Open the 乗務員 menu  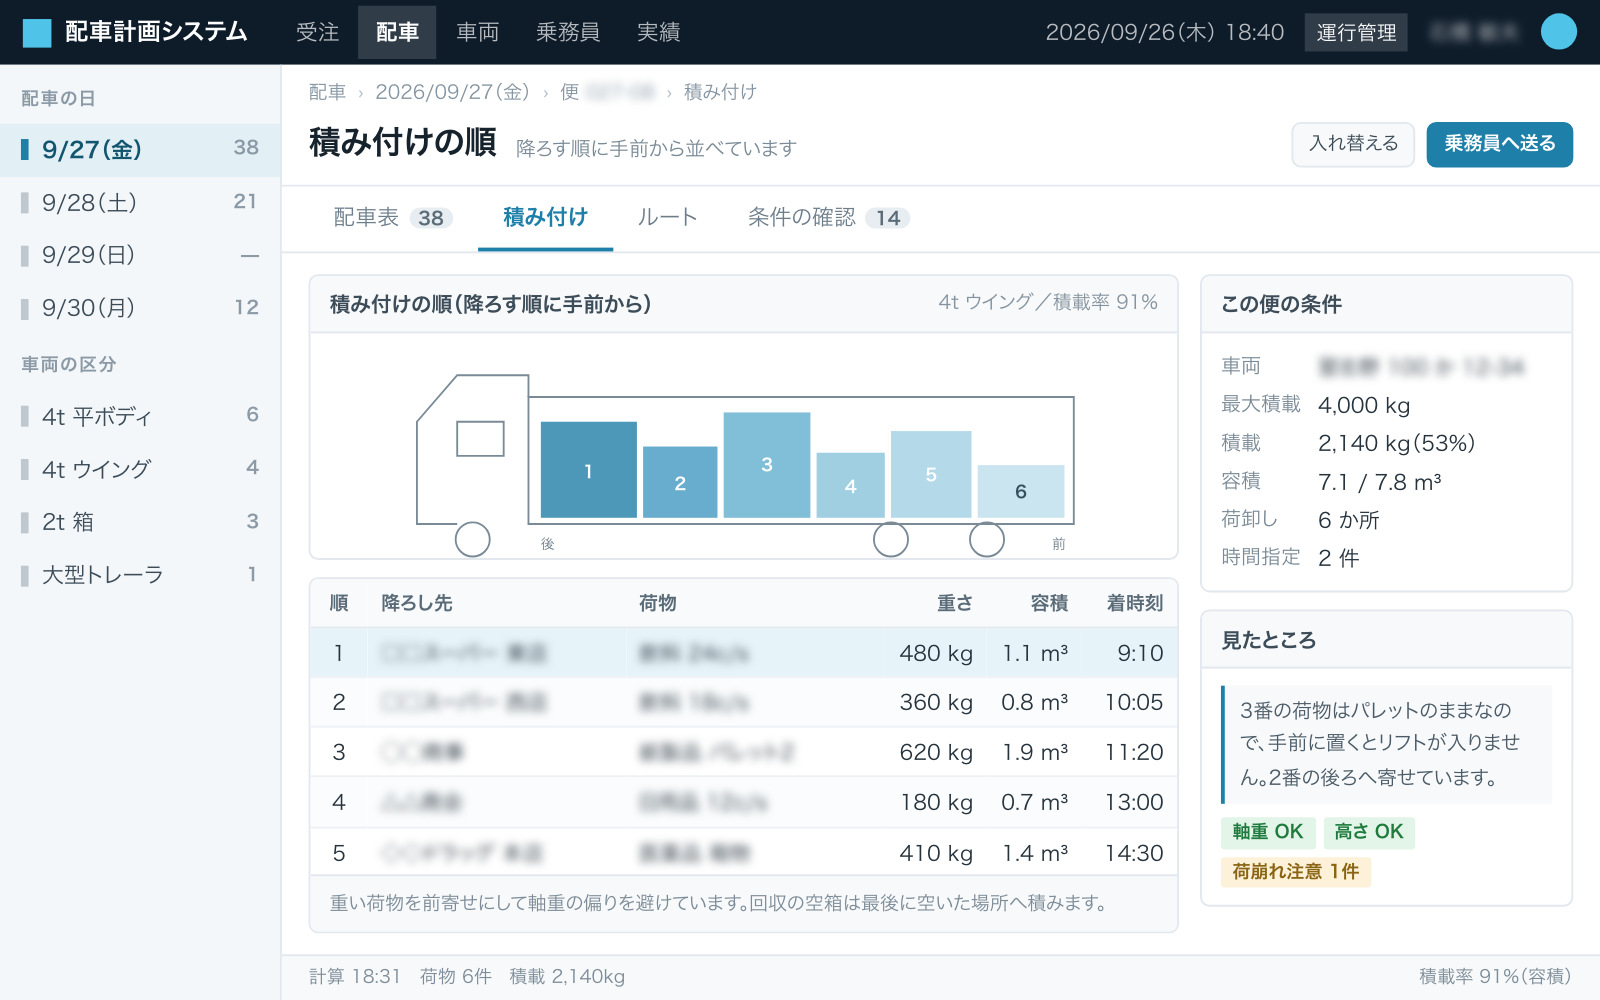567,32
